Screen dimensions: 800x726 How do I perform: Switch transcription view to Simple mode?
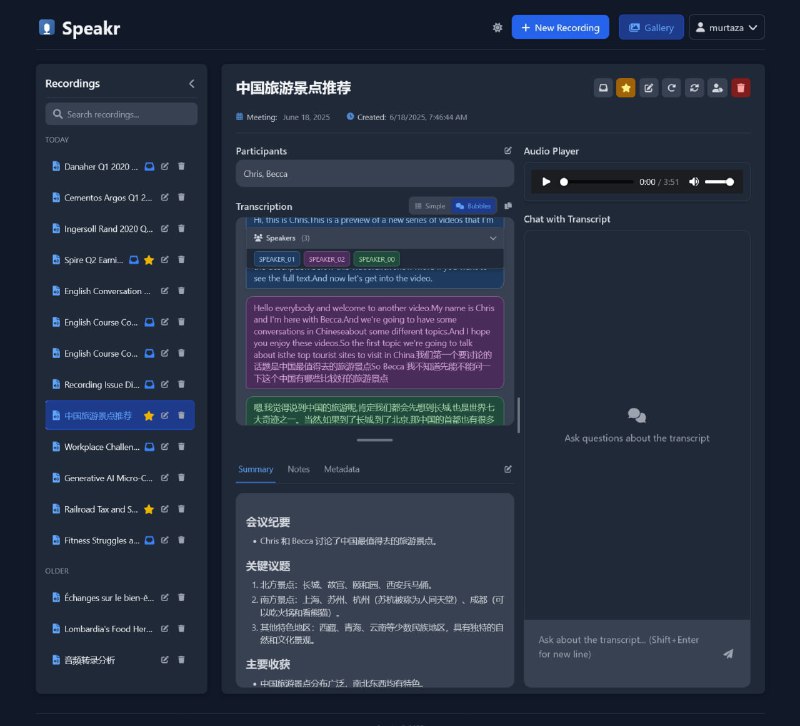coord(430,205)
